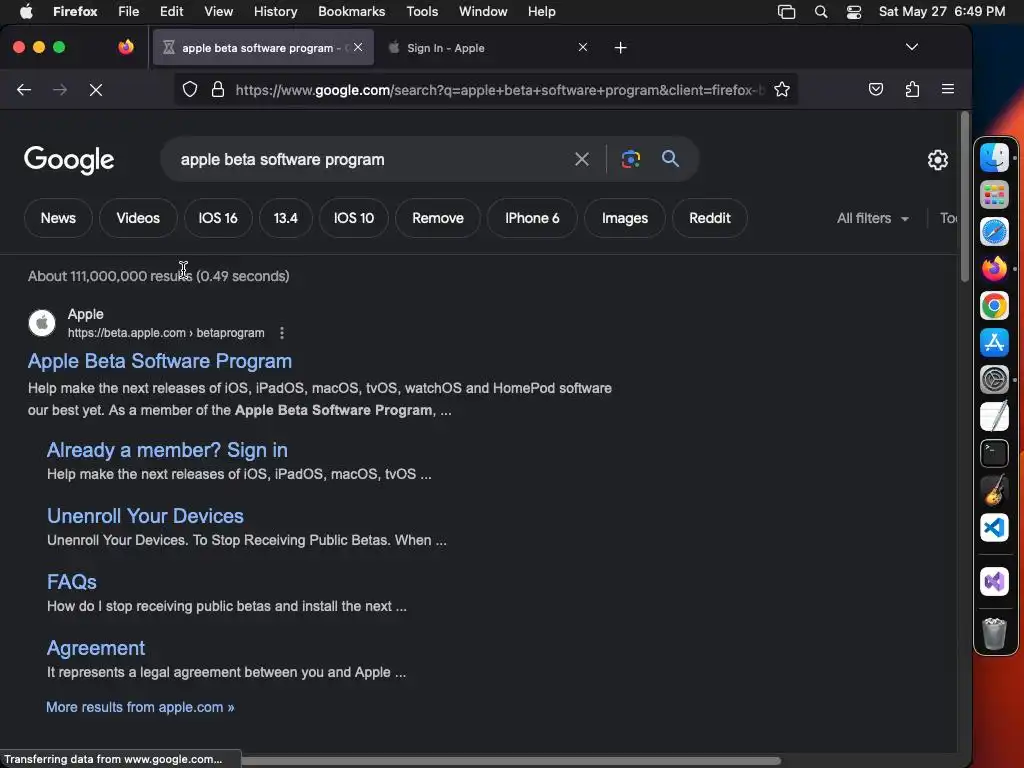Open Apple Beta Software Program result
The image size is (1024, 768).
159,361
